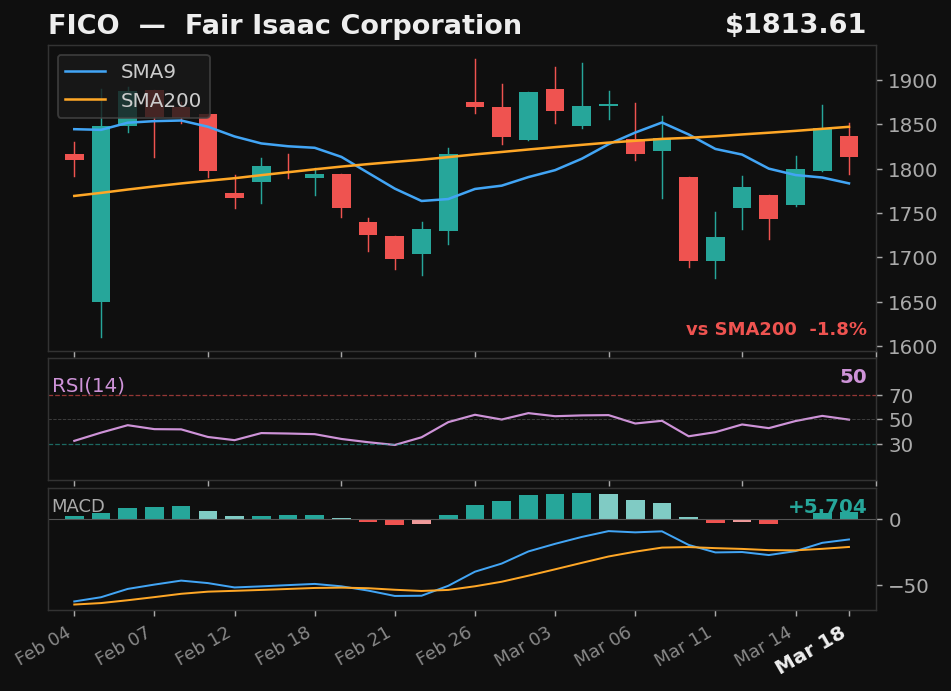Select the Feb 26 date label
Screen dimensions: 951x691
[444, 645]
